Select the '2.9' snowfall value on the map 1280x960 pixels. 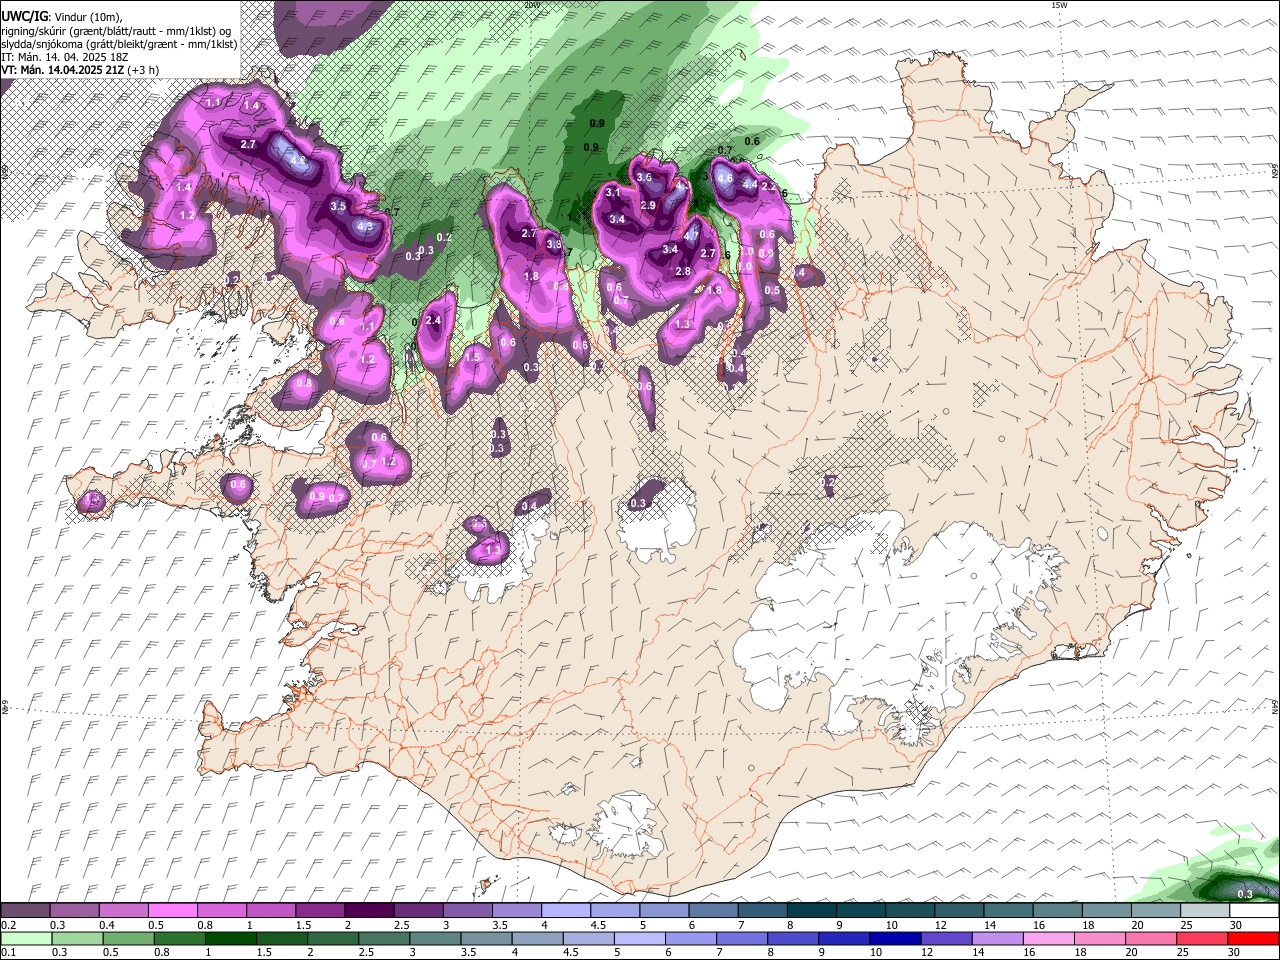point(648,205)
